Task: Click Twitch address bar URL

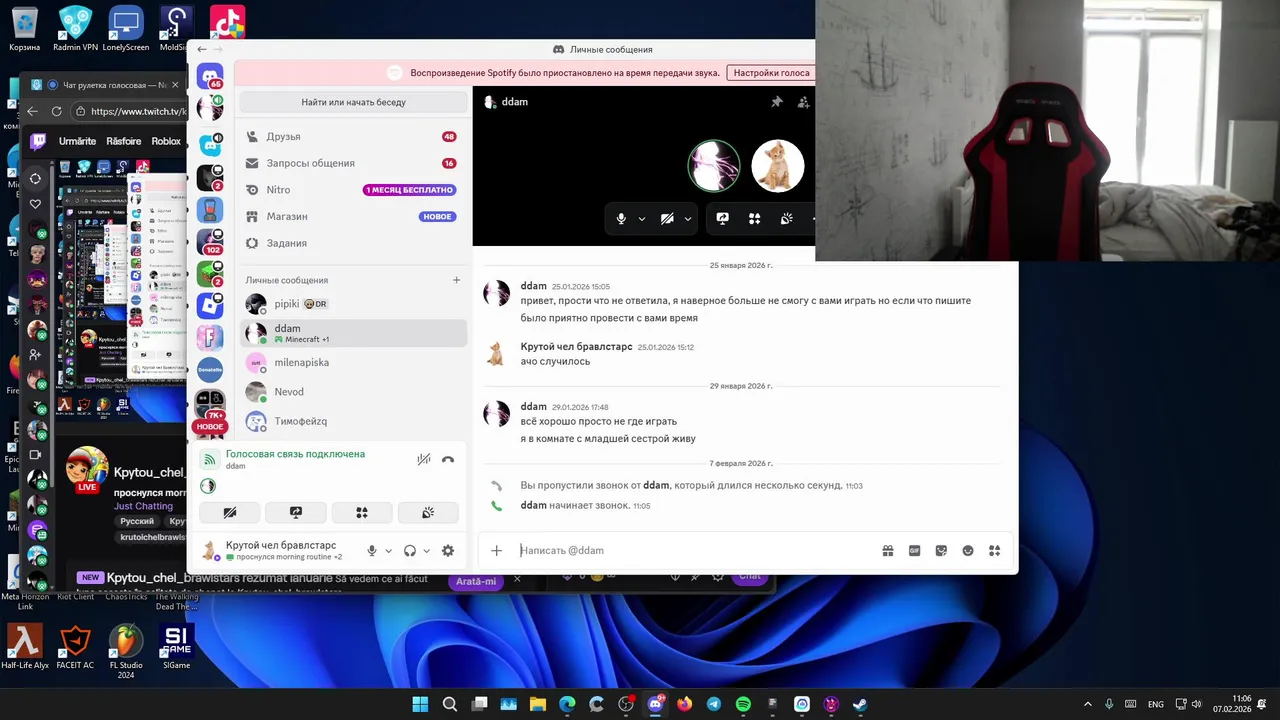Action: coord(138,112)
